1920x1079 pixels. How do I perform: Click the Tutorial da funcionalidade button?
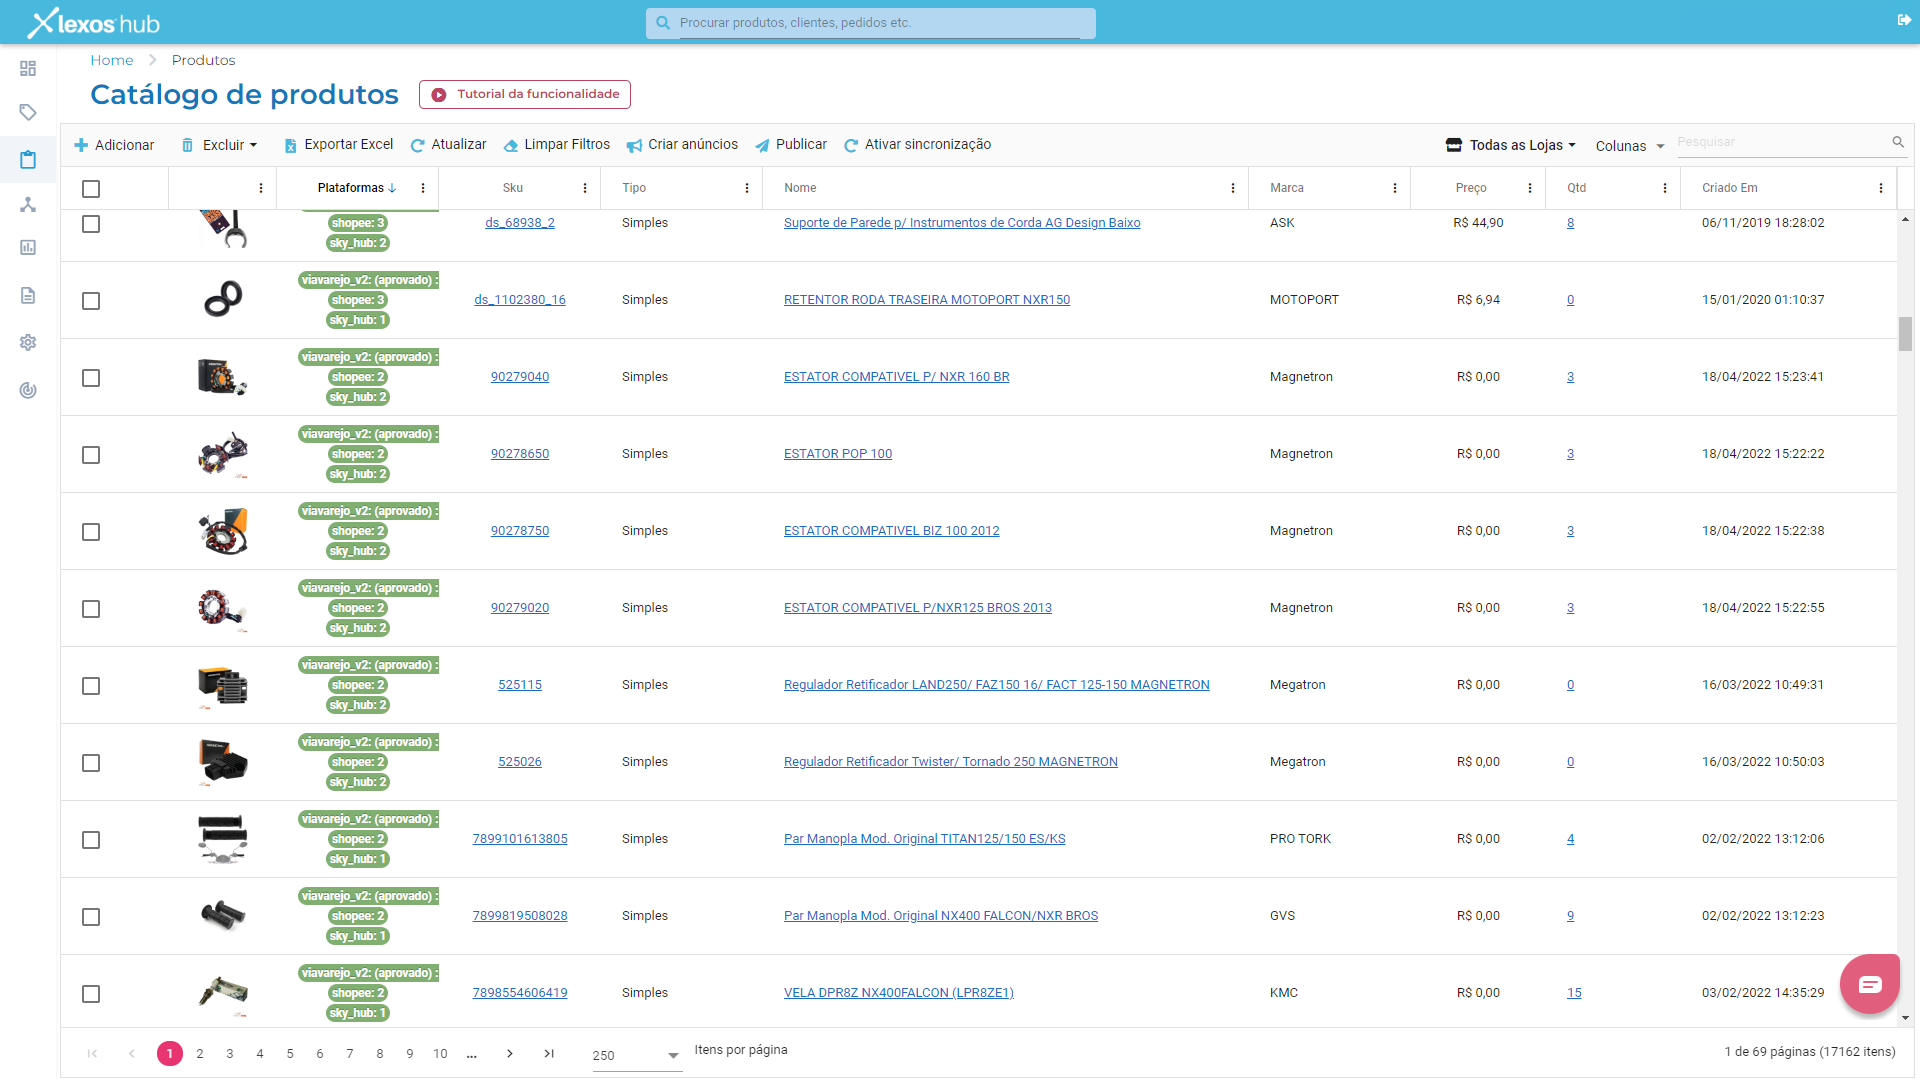coord(525,94)
